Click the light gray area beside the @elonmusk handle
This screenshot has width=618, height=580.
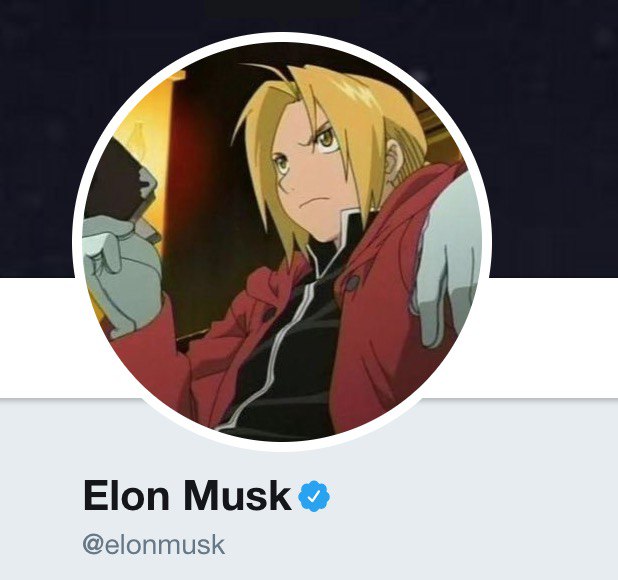pyautogui.click(x=394, y=545)
